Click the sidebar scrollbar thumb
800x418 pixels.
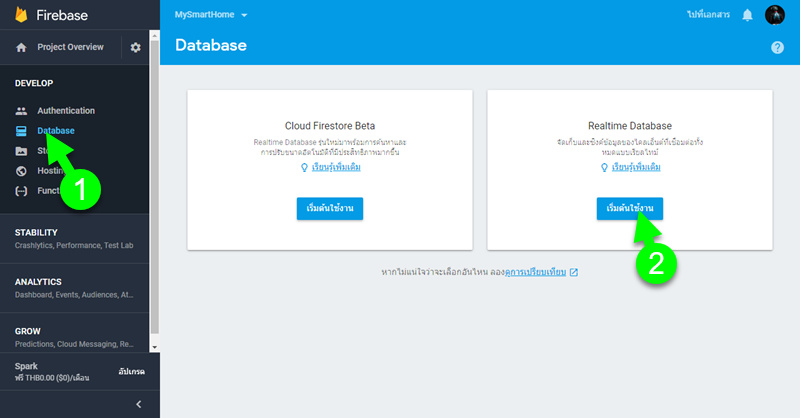click(155, 187)
